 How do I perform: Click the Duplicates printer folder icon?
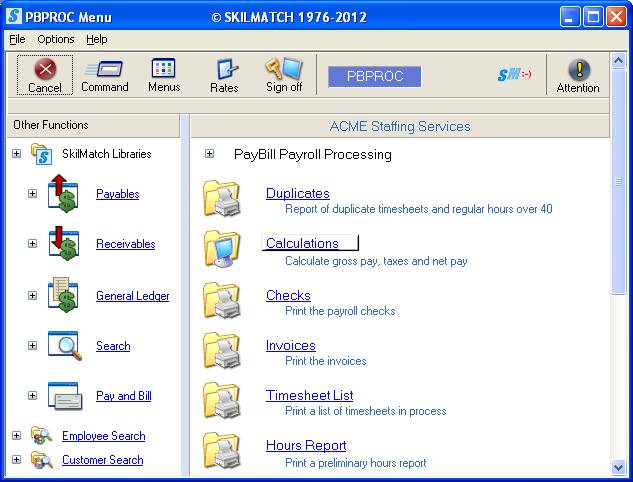(x=222, y=199)
